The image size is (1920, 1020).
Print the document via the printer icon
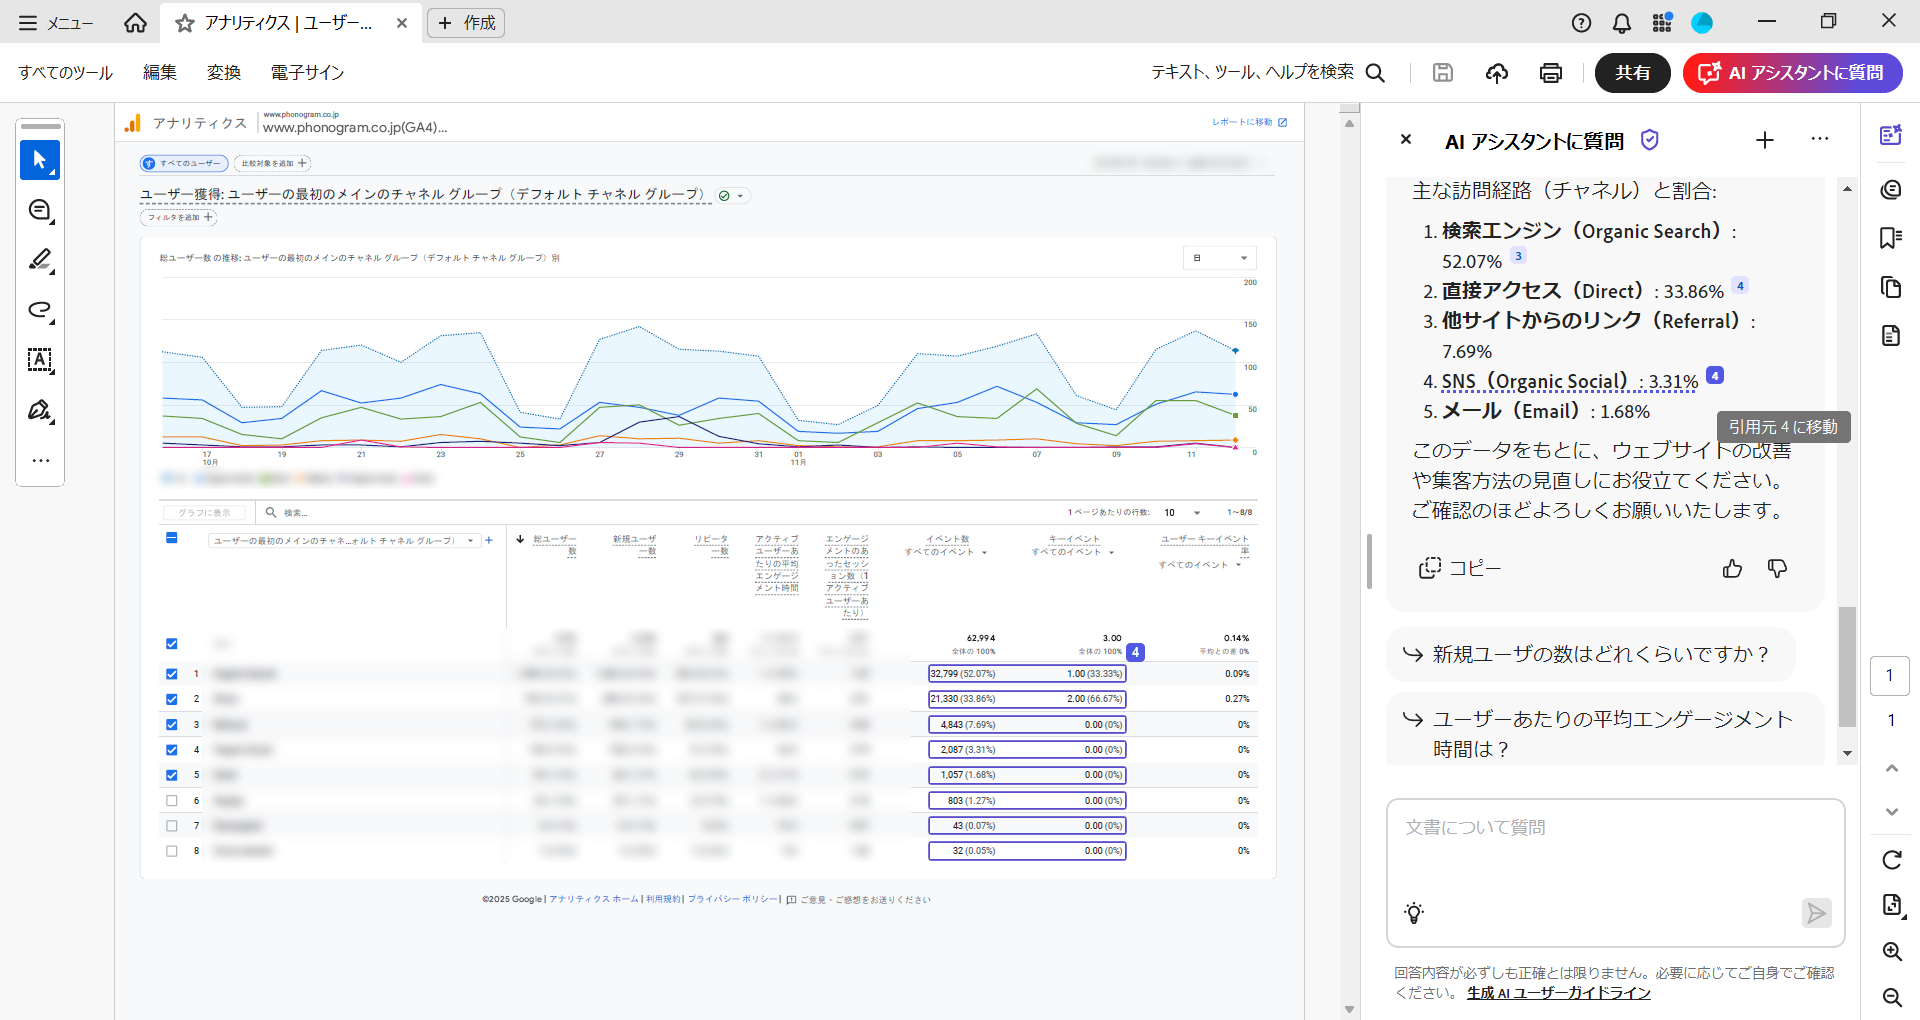[x=1550, y=72]
